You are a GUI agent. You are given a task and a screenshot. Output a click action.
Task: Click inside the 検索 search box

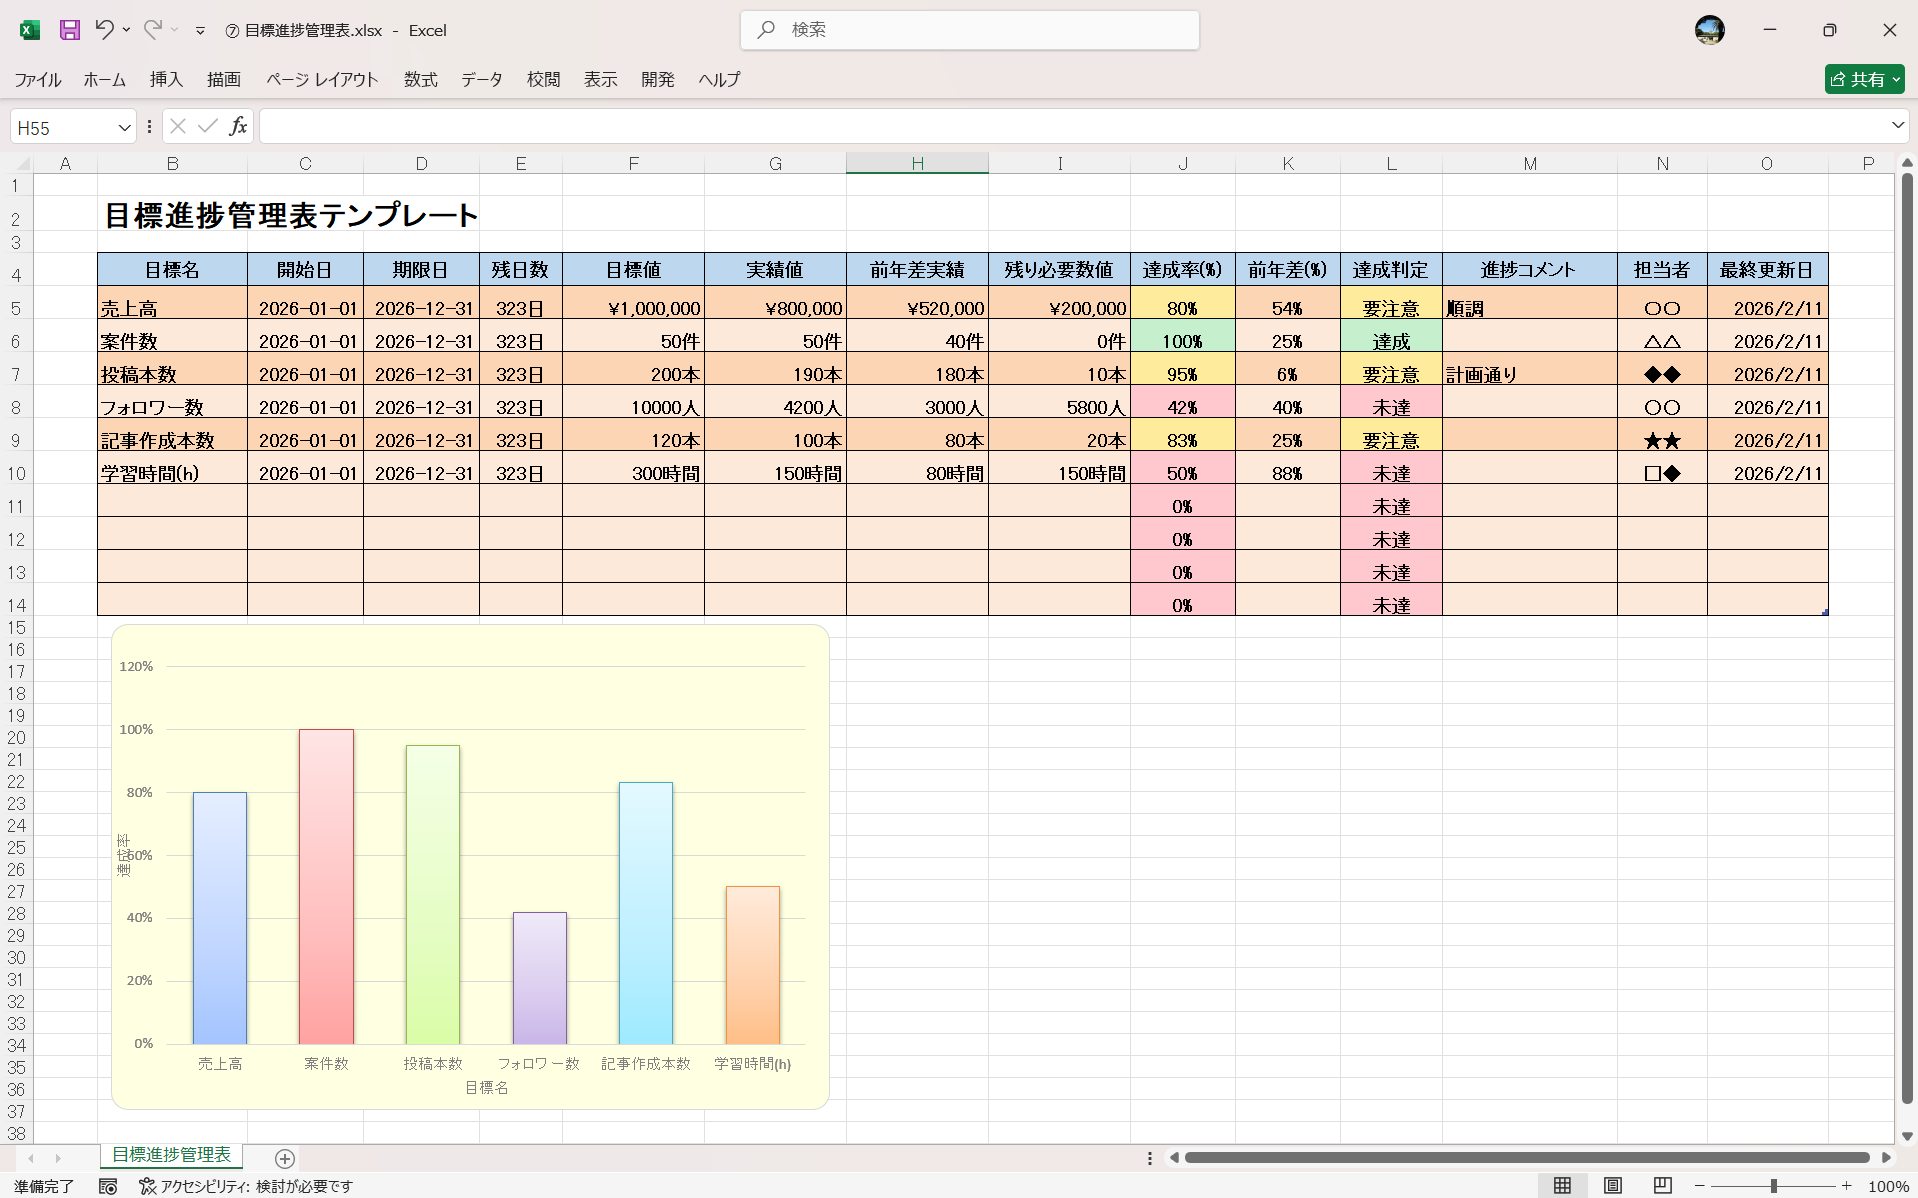pos(970,30)
